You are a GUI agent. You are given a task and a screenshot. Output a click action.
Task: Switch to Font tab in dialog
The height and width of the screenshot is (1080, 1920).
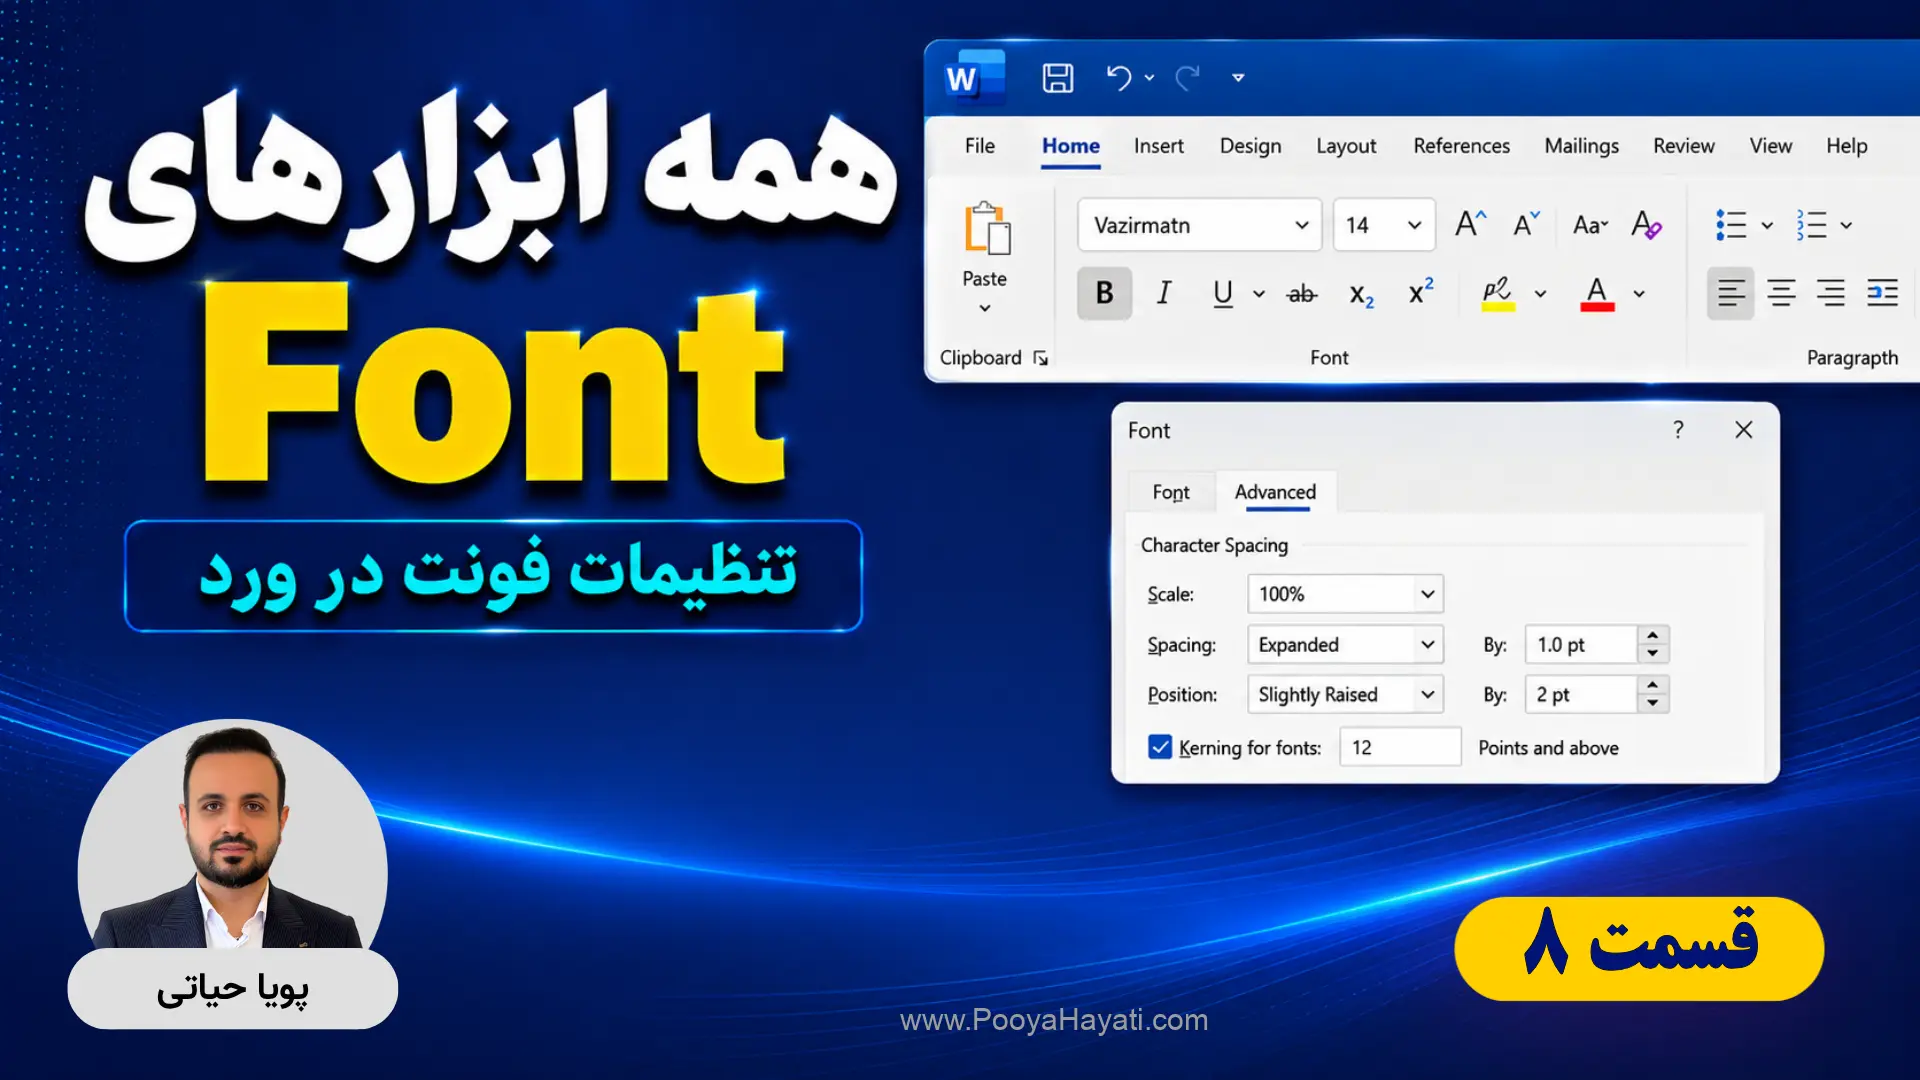tap(1171, 492)
